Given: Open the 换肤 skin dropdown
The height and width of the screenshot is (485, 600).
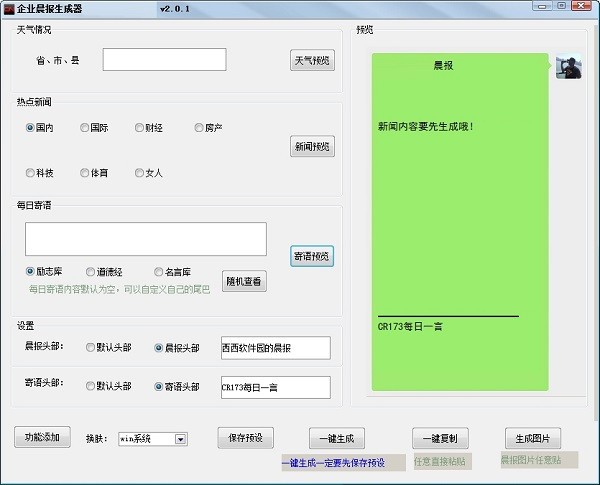Looking at the screenshot, I should coord(181,438).
